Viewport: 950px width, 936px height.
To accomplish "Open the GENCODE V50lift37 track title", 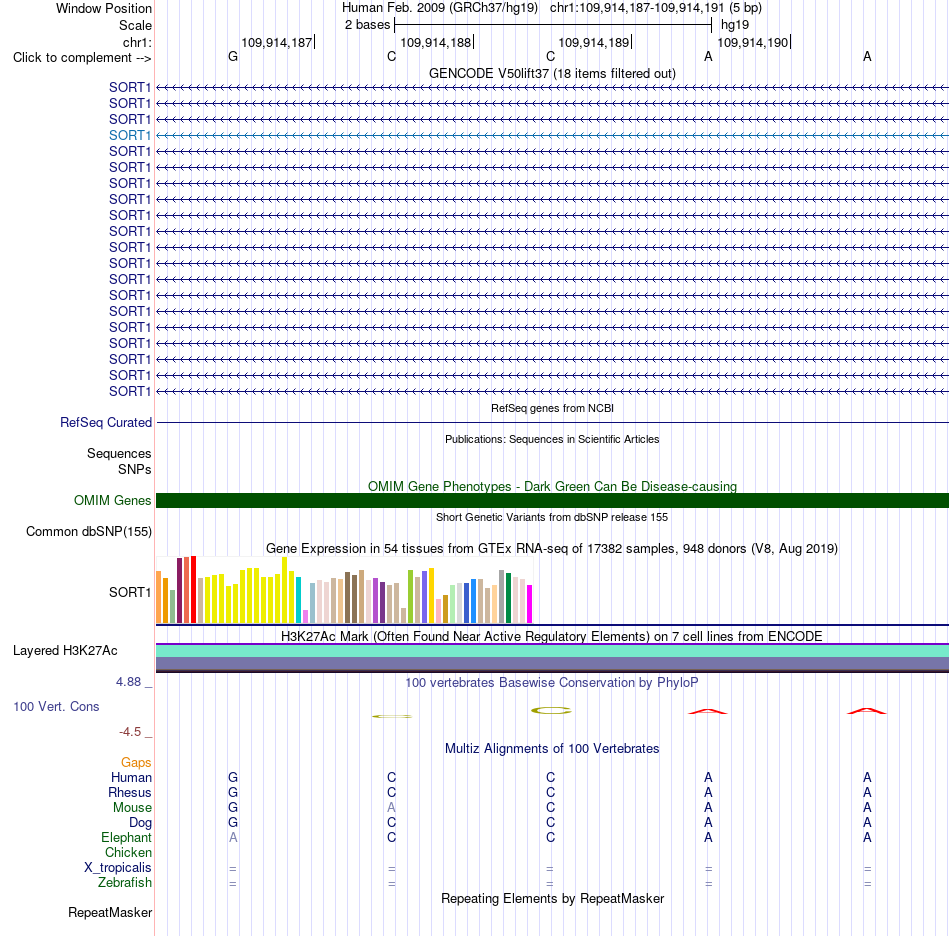I will [x=552, y=73].
